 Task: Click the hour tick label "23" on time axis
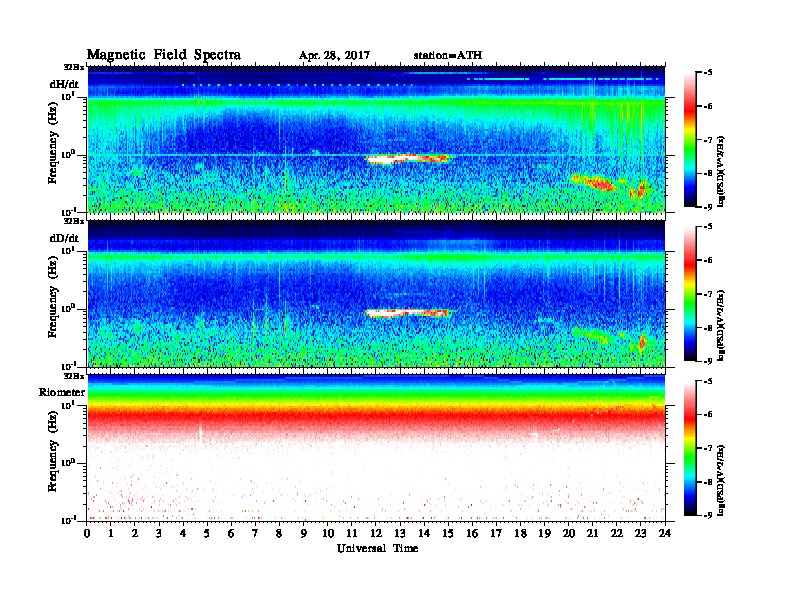[x=640, y=533]
